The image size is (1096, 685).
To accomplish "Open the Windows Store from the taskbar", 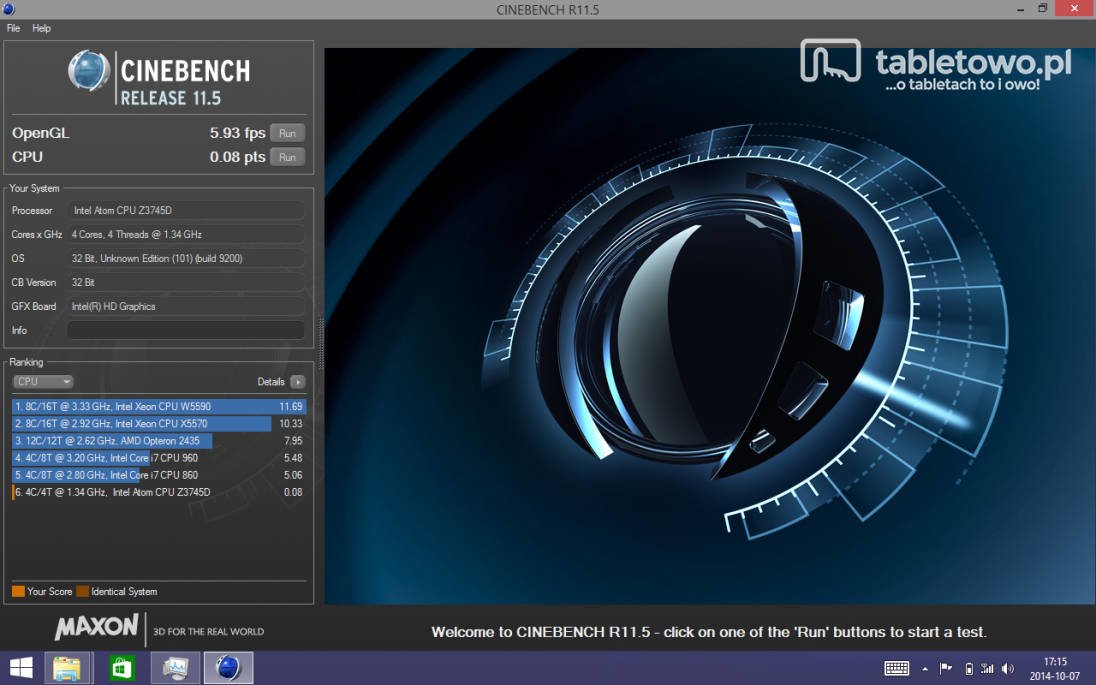I will pyautogui.click(x=122, y=668).
